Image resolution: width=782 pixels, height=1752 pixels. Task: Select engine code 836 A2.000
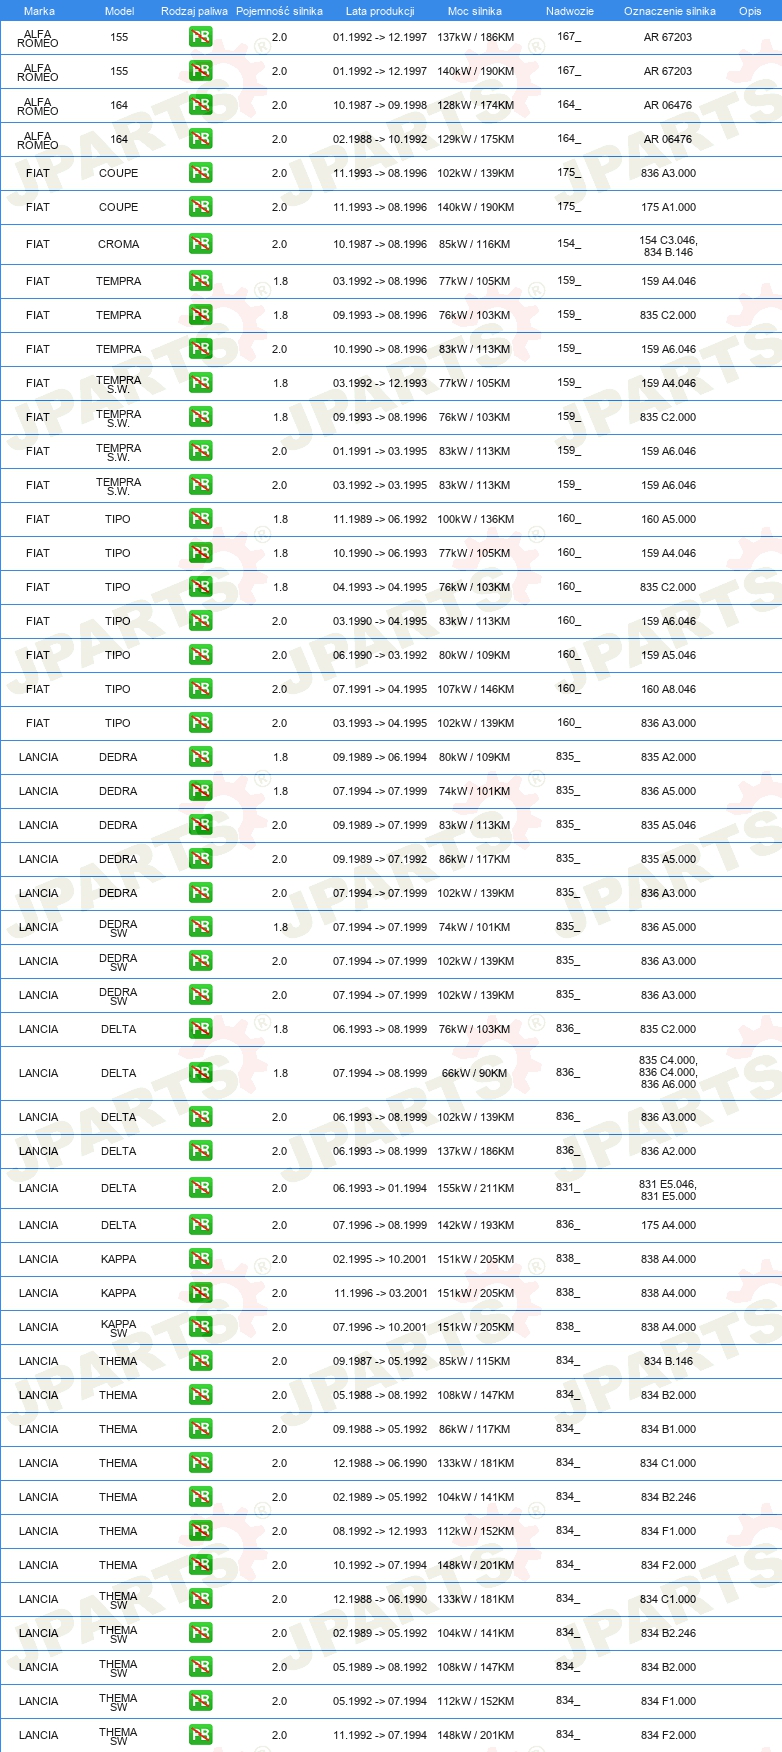tap(668, 1151)
